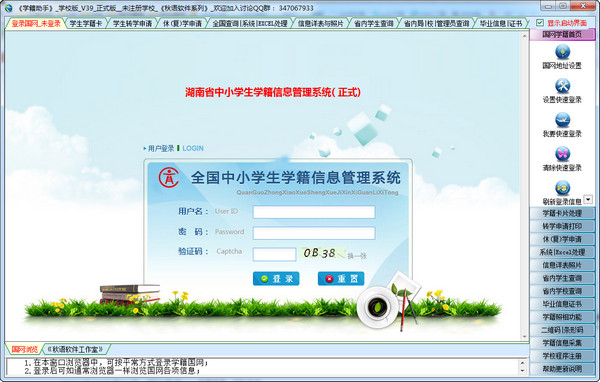
Task: Click the 登录 login button
Action: (x=276, y=279)
